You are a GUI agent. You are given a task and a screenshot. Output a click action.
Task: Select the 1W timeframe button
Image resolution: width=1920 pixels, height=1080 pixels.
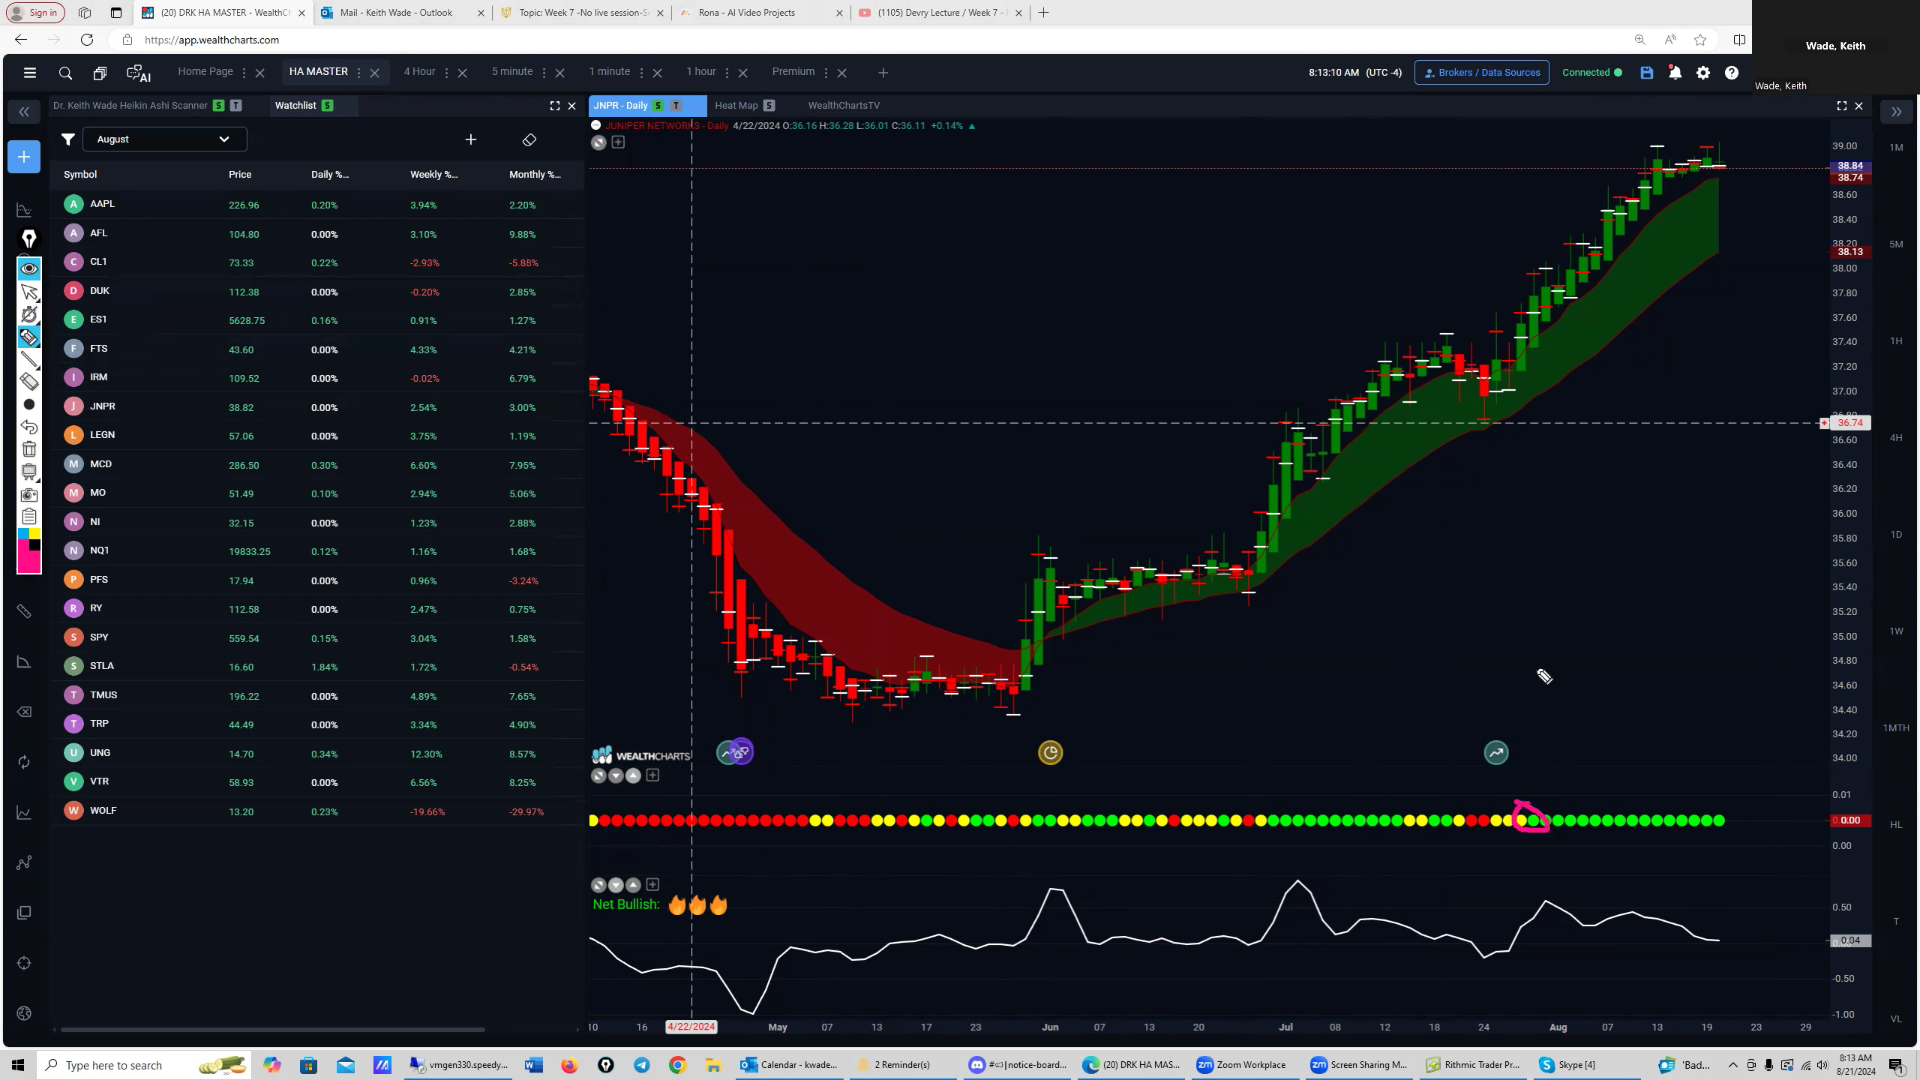pos(1896,632)
